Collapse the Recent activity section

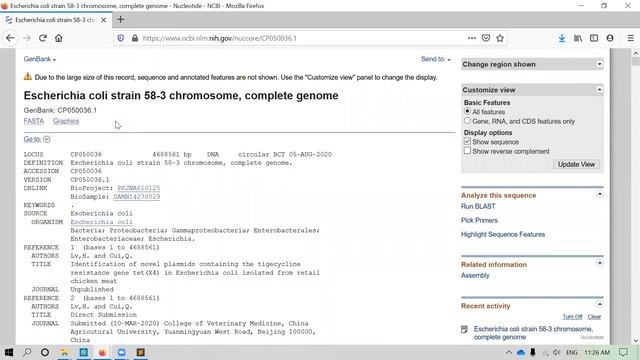[599, 304]
